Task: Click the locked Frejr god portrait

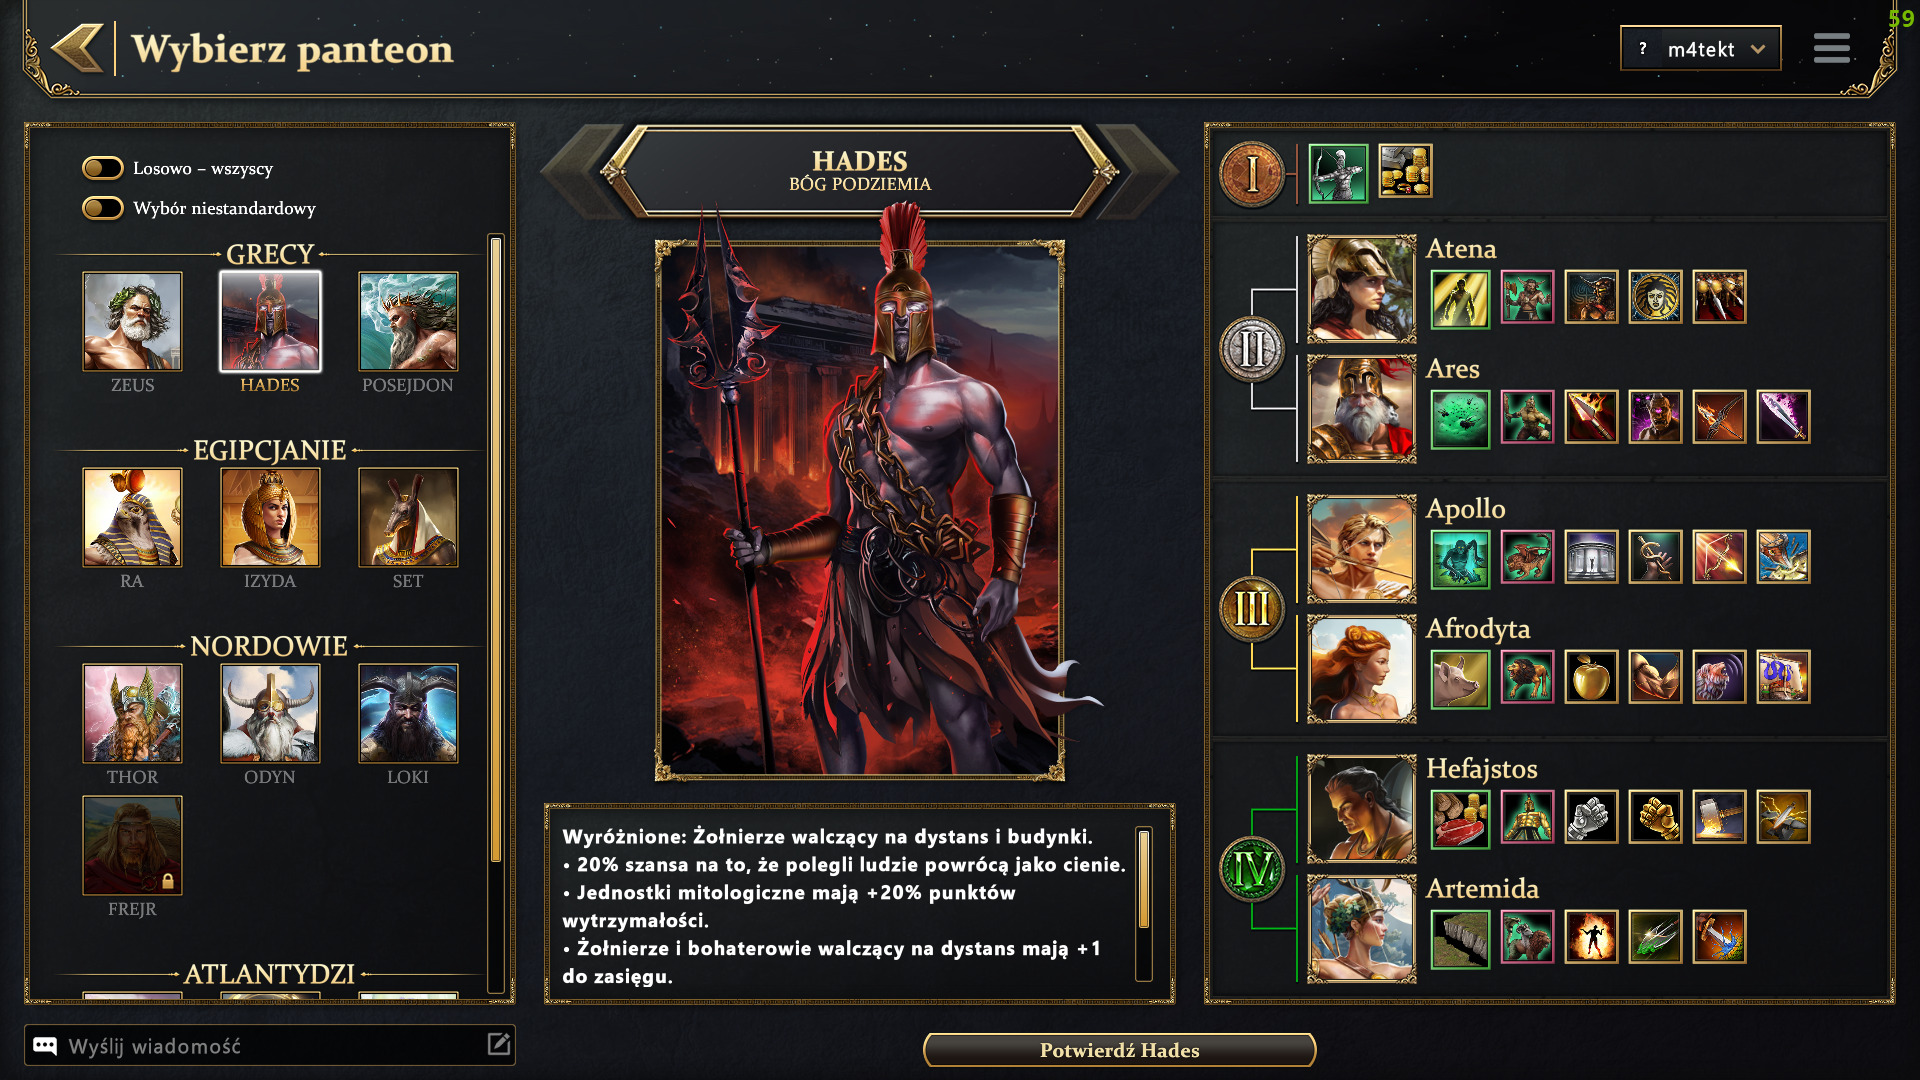Action: tap(132, 845)
